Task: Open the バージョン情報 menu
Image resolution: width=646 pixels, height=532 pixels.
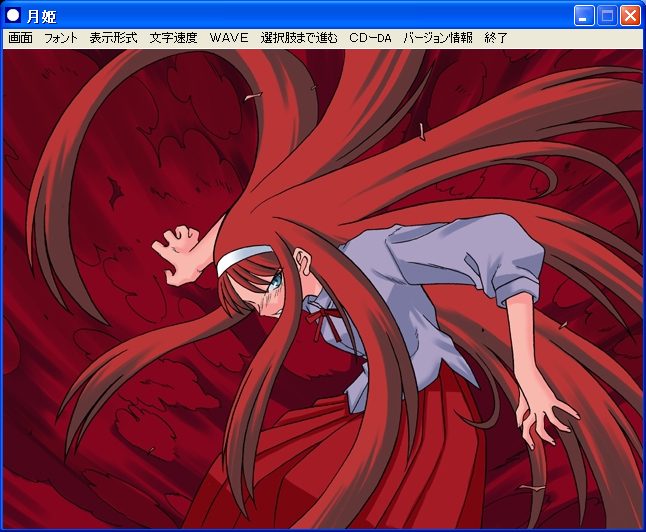Action: tap(438, 38)
